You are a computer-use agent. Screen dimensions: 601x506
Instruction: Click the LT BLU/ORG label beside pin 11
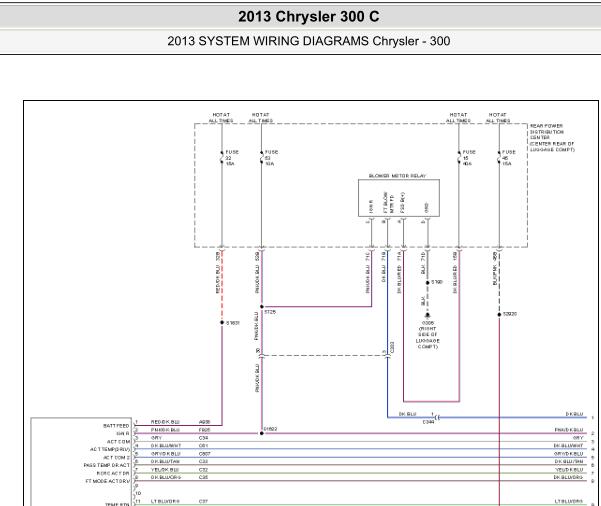pyautogui.click(x=165, y=501)
